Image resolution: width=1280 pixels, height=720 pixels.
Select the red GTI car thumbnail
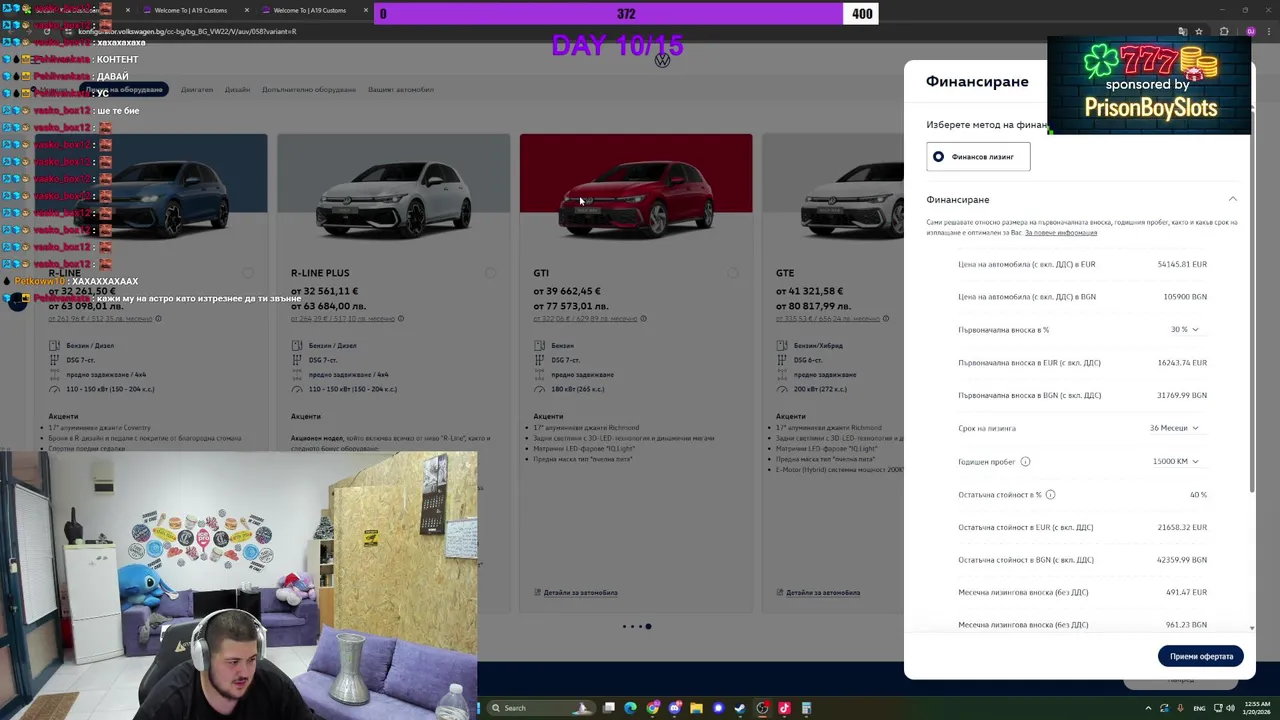pyautogui.click(x=636, y=195)
